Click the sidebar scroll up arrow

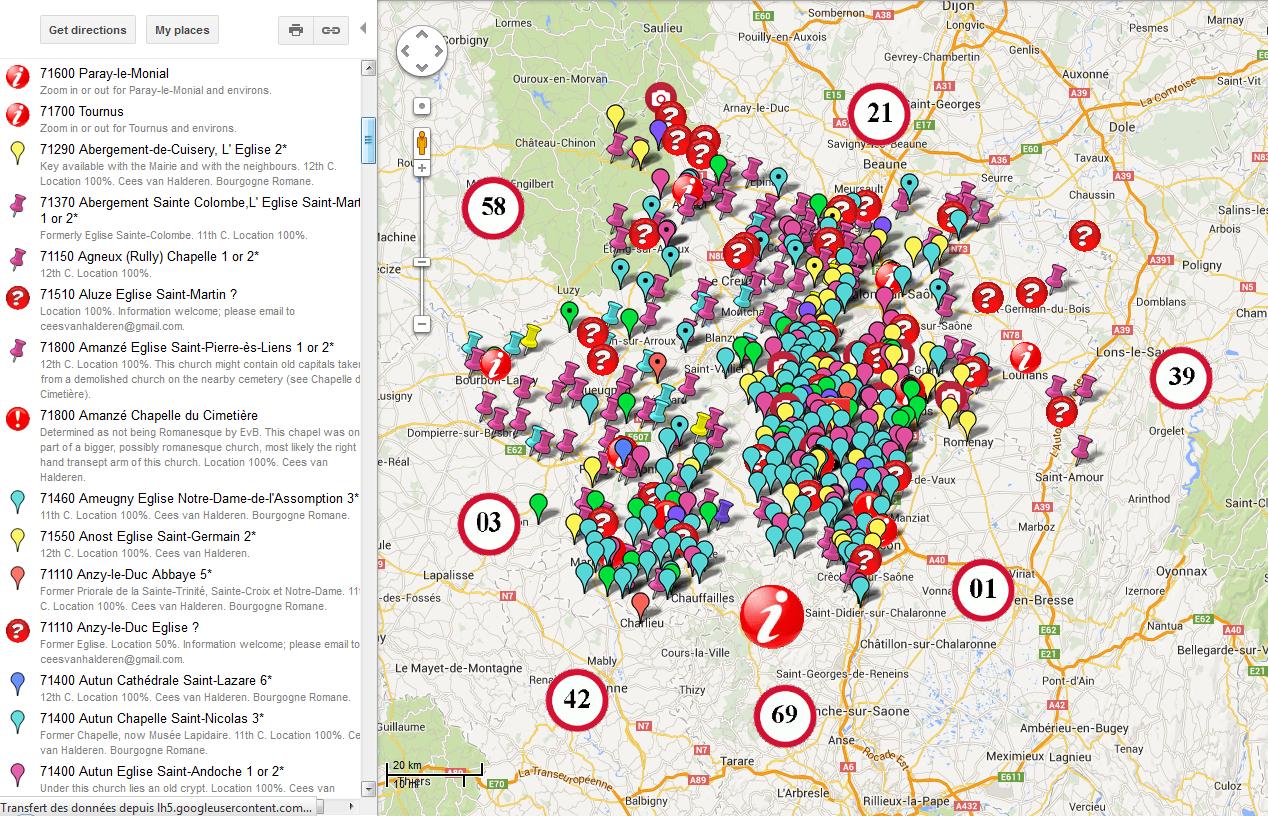point(368,67)
